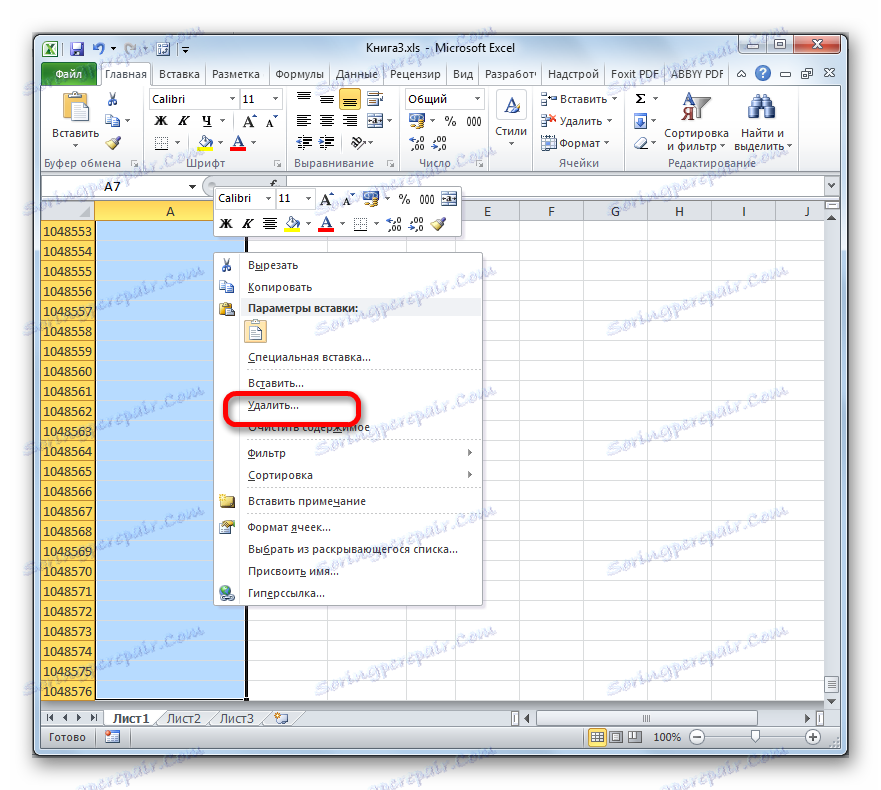The image size is (881, 790).
Task: Switch to the Лист2 sheet tab
Action: tap(184, 717)
